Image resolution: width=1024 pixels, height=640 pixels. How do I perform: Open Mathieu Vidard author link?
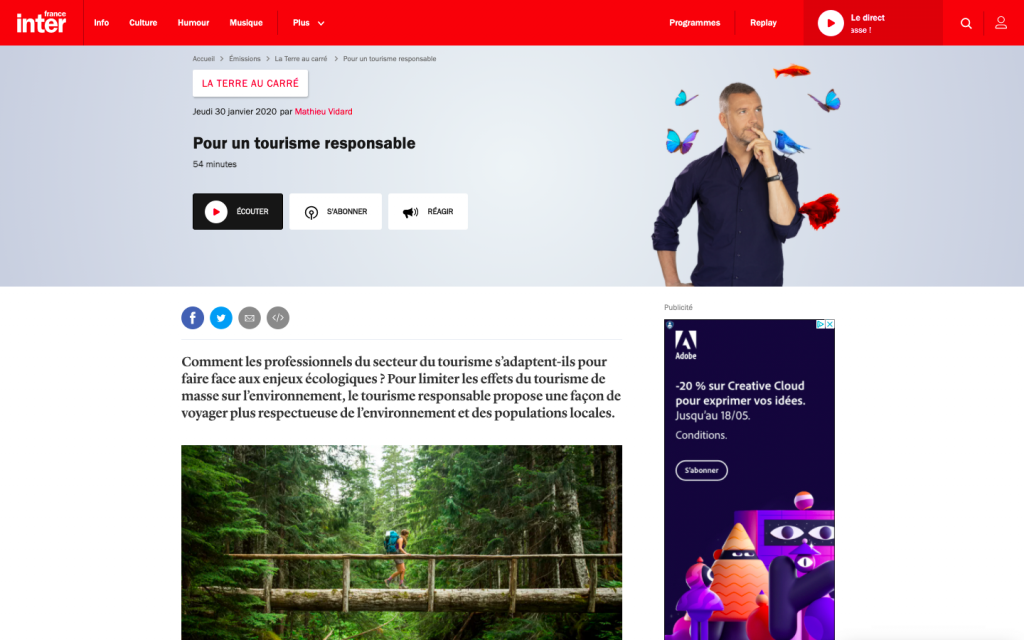323,112
